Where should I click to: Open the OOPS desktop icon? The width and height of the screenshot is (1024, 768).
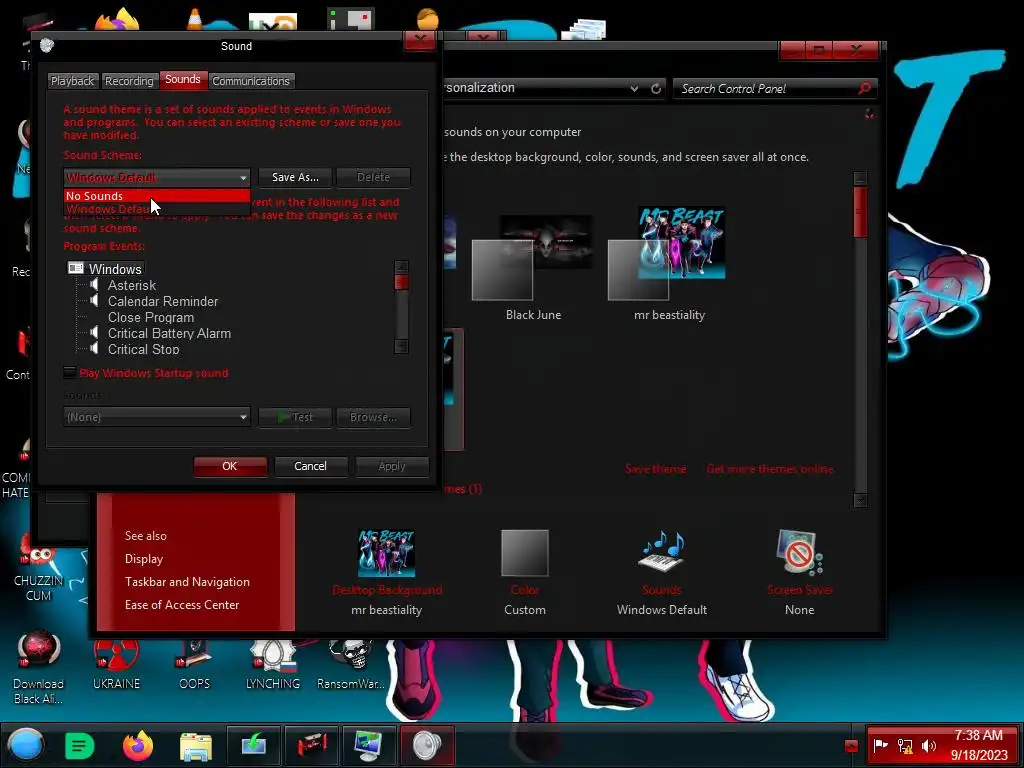click(x=194, y=666)
